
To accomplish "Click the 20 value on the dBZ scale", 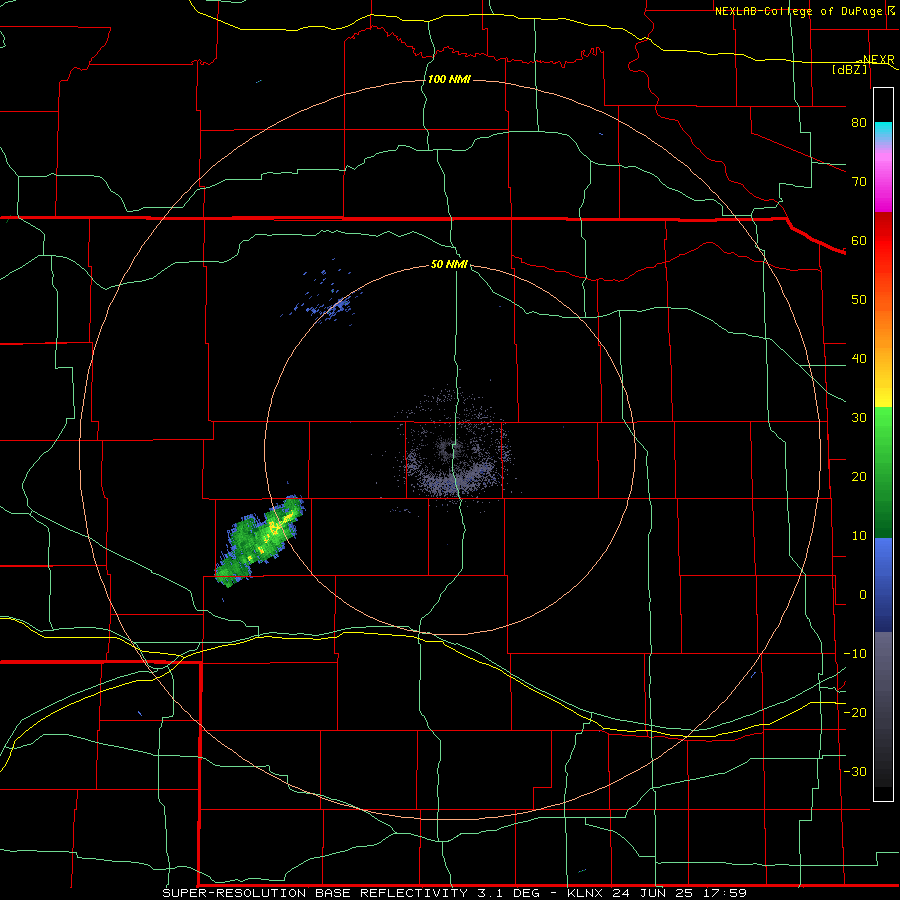I will [859, 477].
